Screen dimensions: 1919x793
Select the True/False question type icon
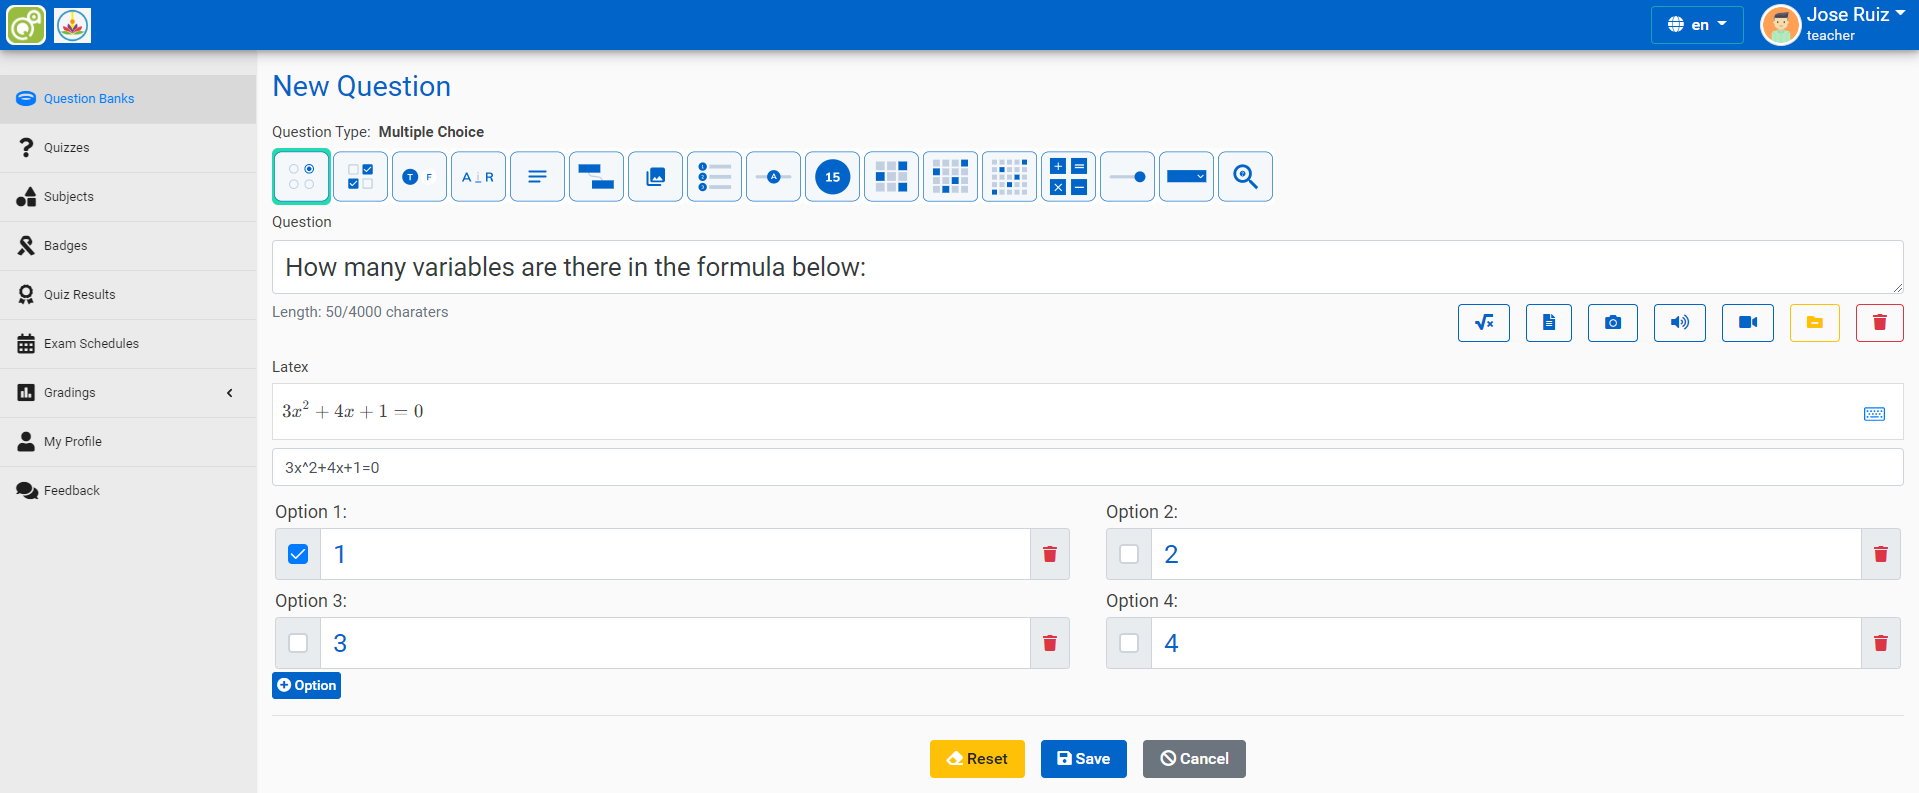tap(419, 177)
